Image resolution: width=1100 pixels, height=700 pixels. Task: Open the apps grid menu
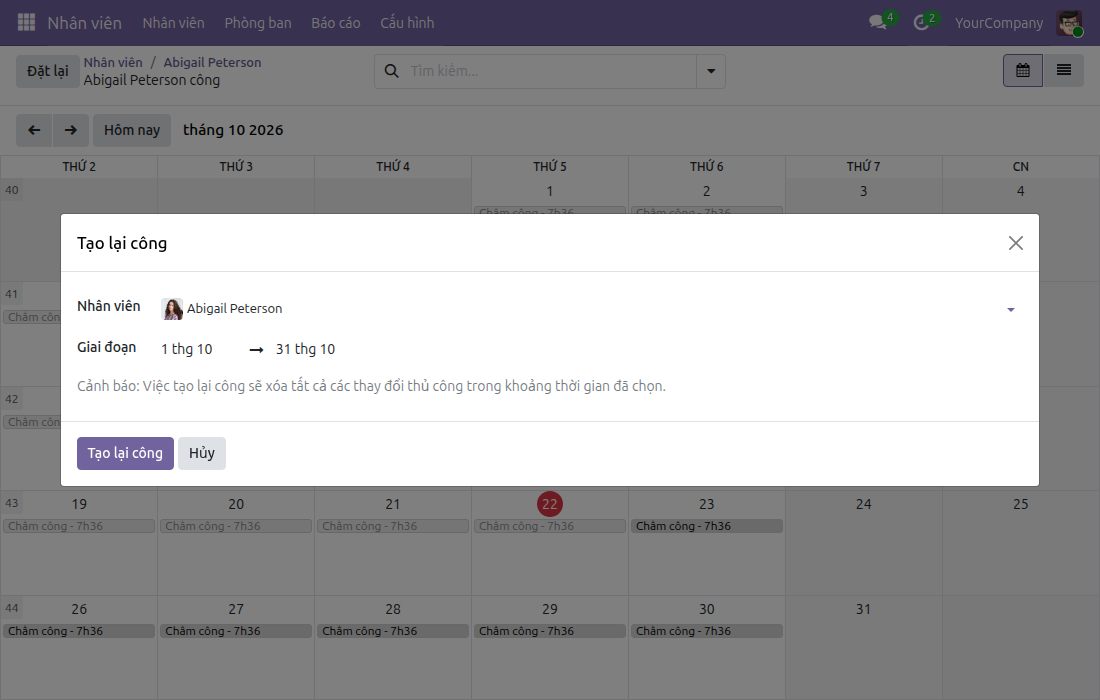coord(26,22)
